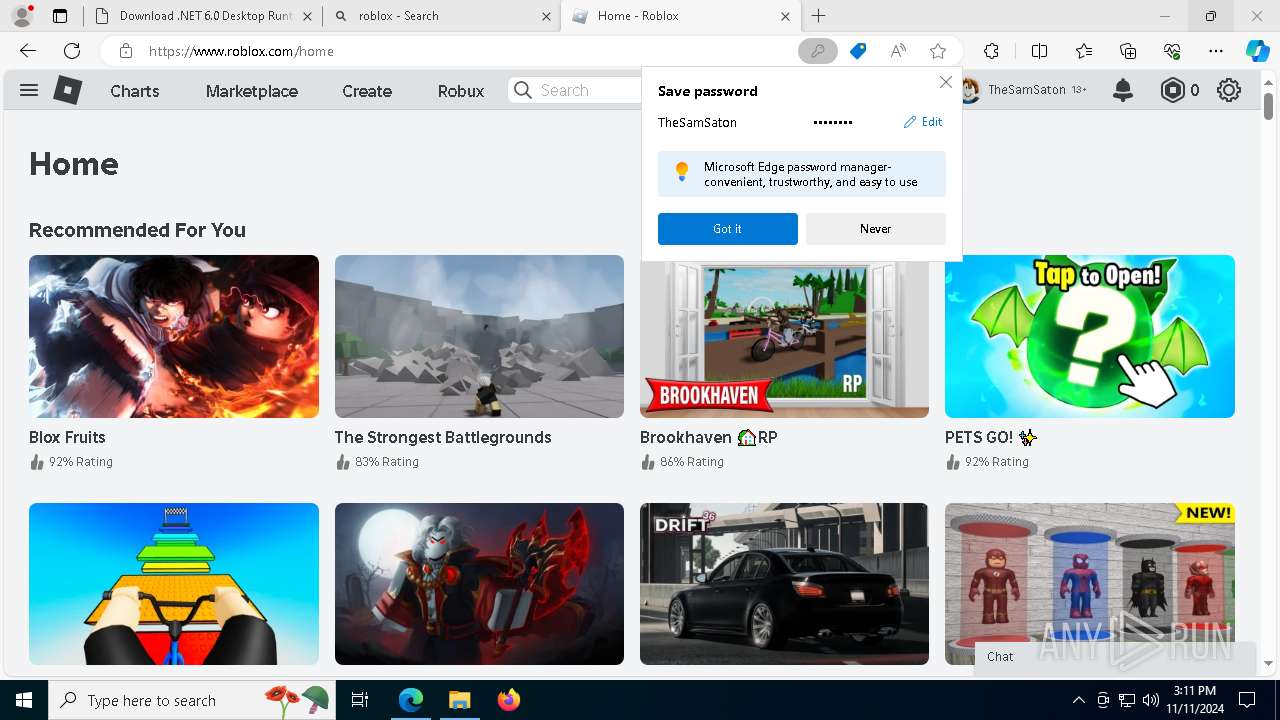
Task: Open the Windows Start menu
Action: coord(24,700)
